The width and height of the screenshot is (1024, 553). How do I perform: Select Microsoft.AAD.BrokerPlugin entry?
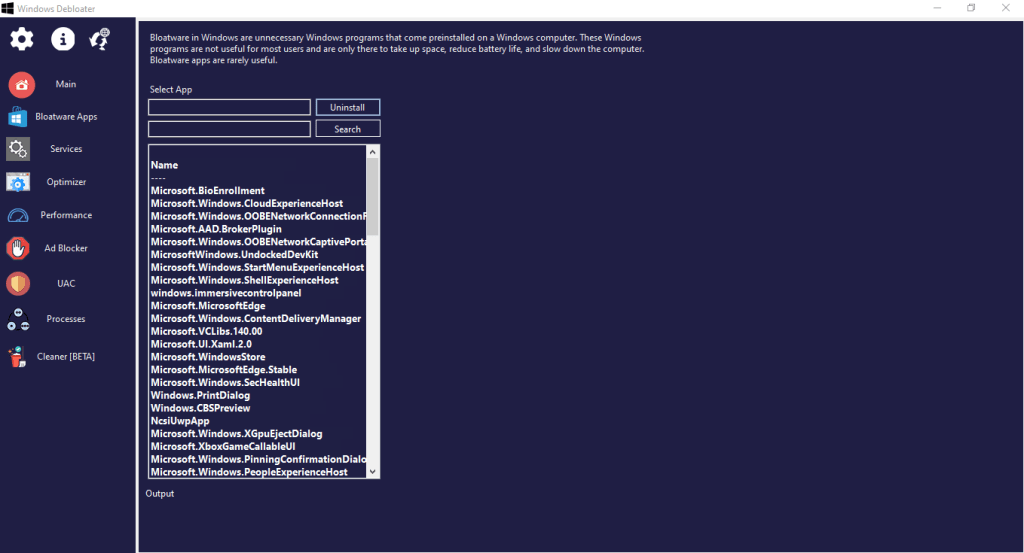coord(216,229)
